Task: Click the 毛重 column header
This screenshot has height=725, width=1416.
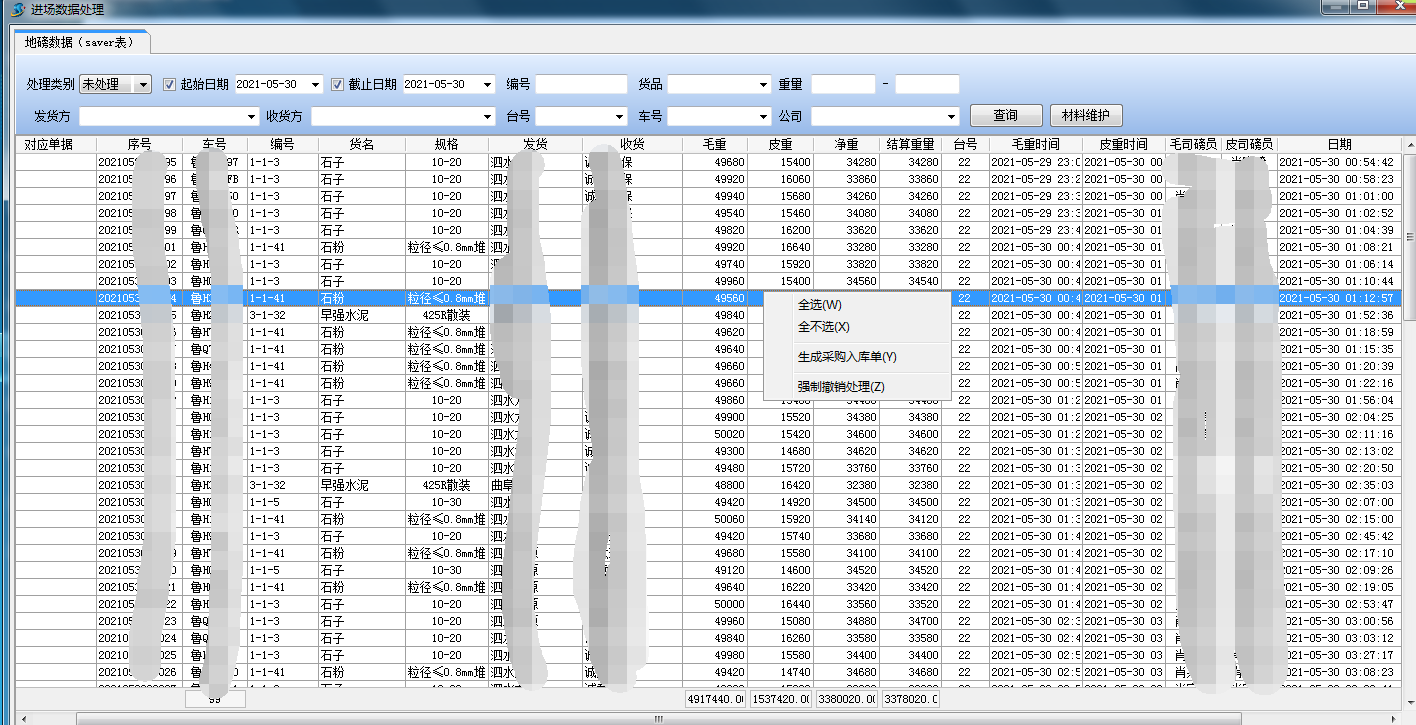Action: click(712, 145)
